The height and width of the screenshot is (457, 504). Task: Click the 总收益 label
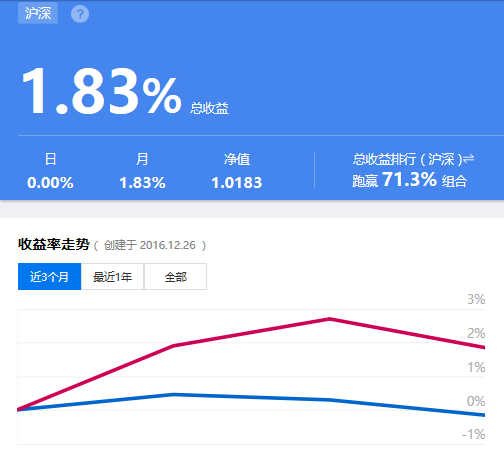point(209,108)
